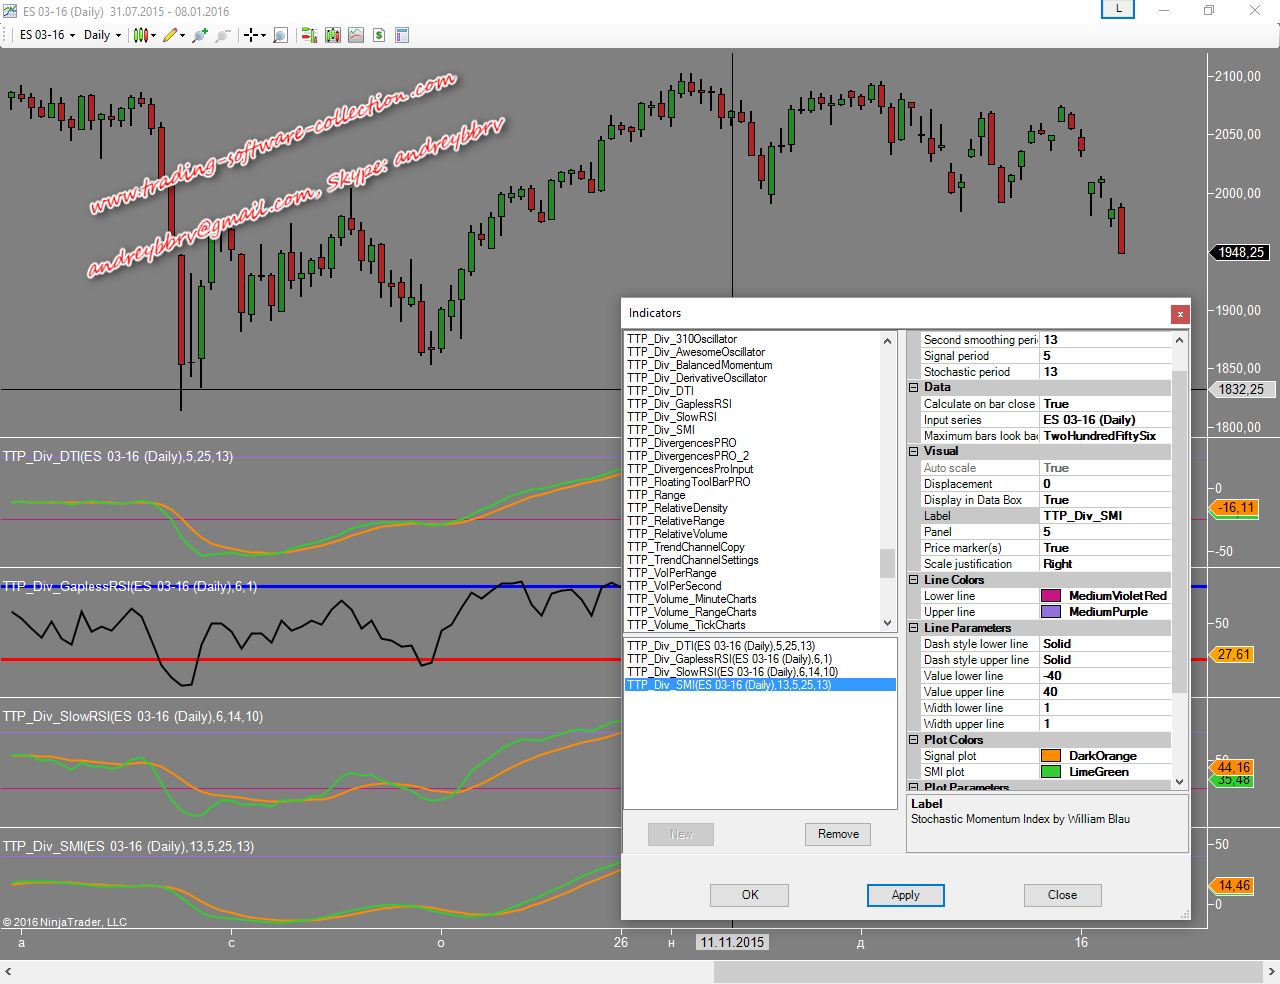The height and width of the screenshot is (984, 1280).
Task: Click the Properties icon at toolbar end
Action: (x=402, y=35)
